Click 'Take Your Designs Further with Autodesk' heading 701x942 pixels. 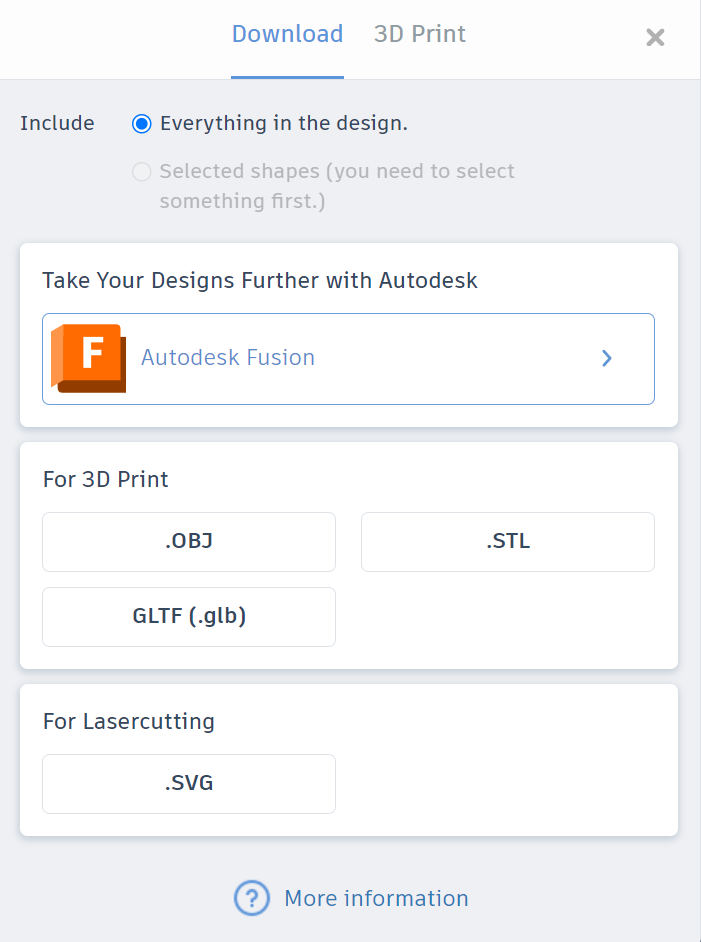click(260, 280)
